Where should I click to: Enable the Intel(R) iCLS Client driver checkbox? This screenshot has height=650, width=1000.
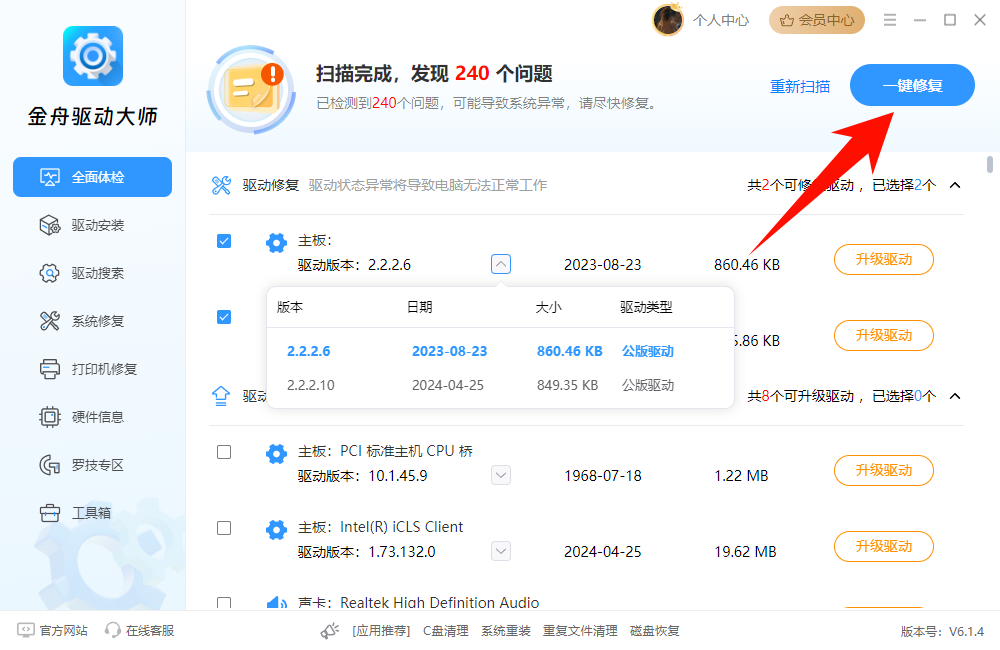click(x=224, y=528)
